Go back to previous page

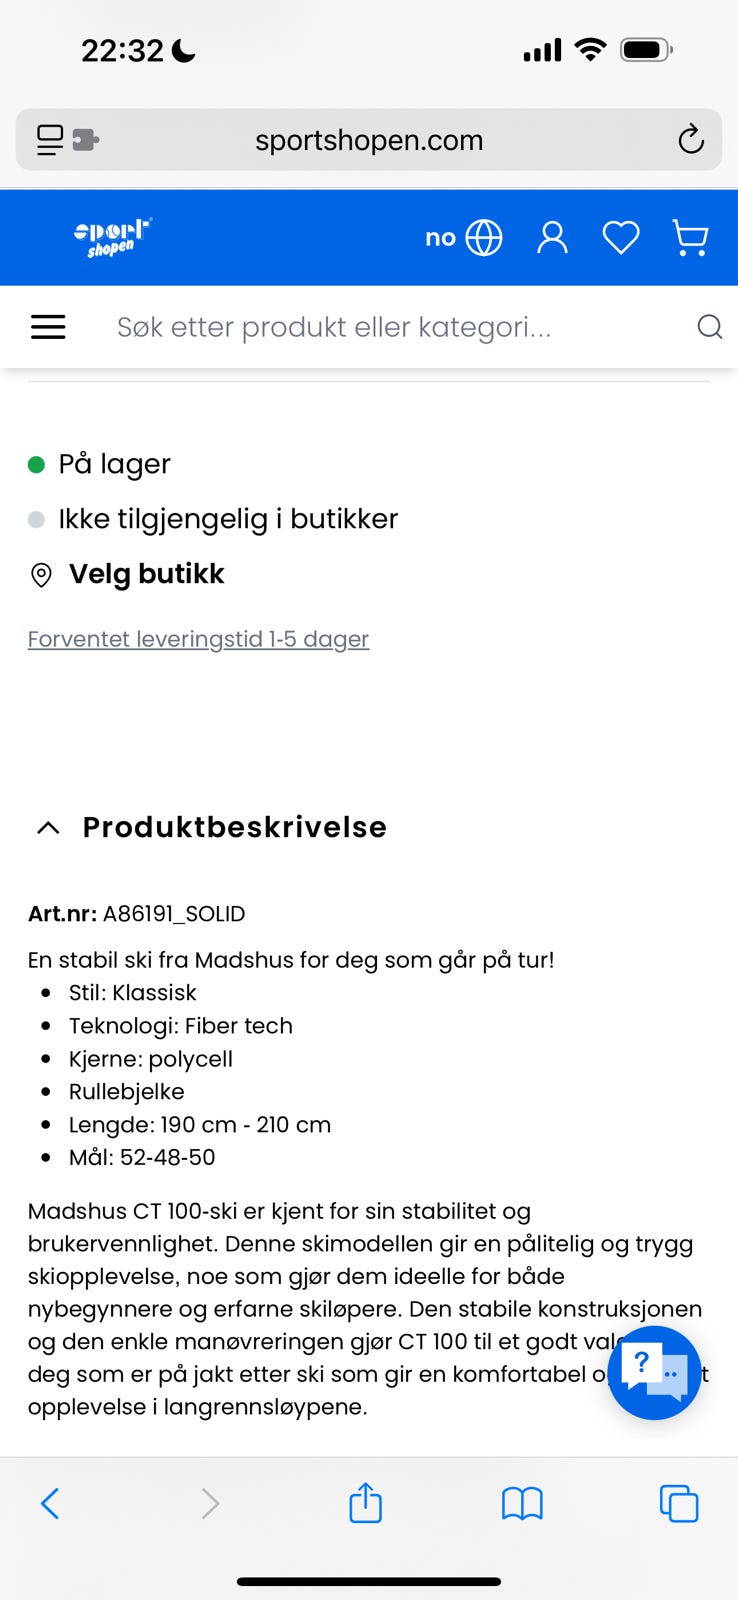(x=50, y=1503)
